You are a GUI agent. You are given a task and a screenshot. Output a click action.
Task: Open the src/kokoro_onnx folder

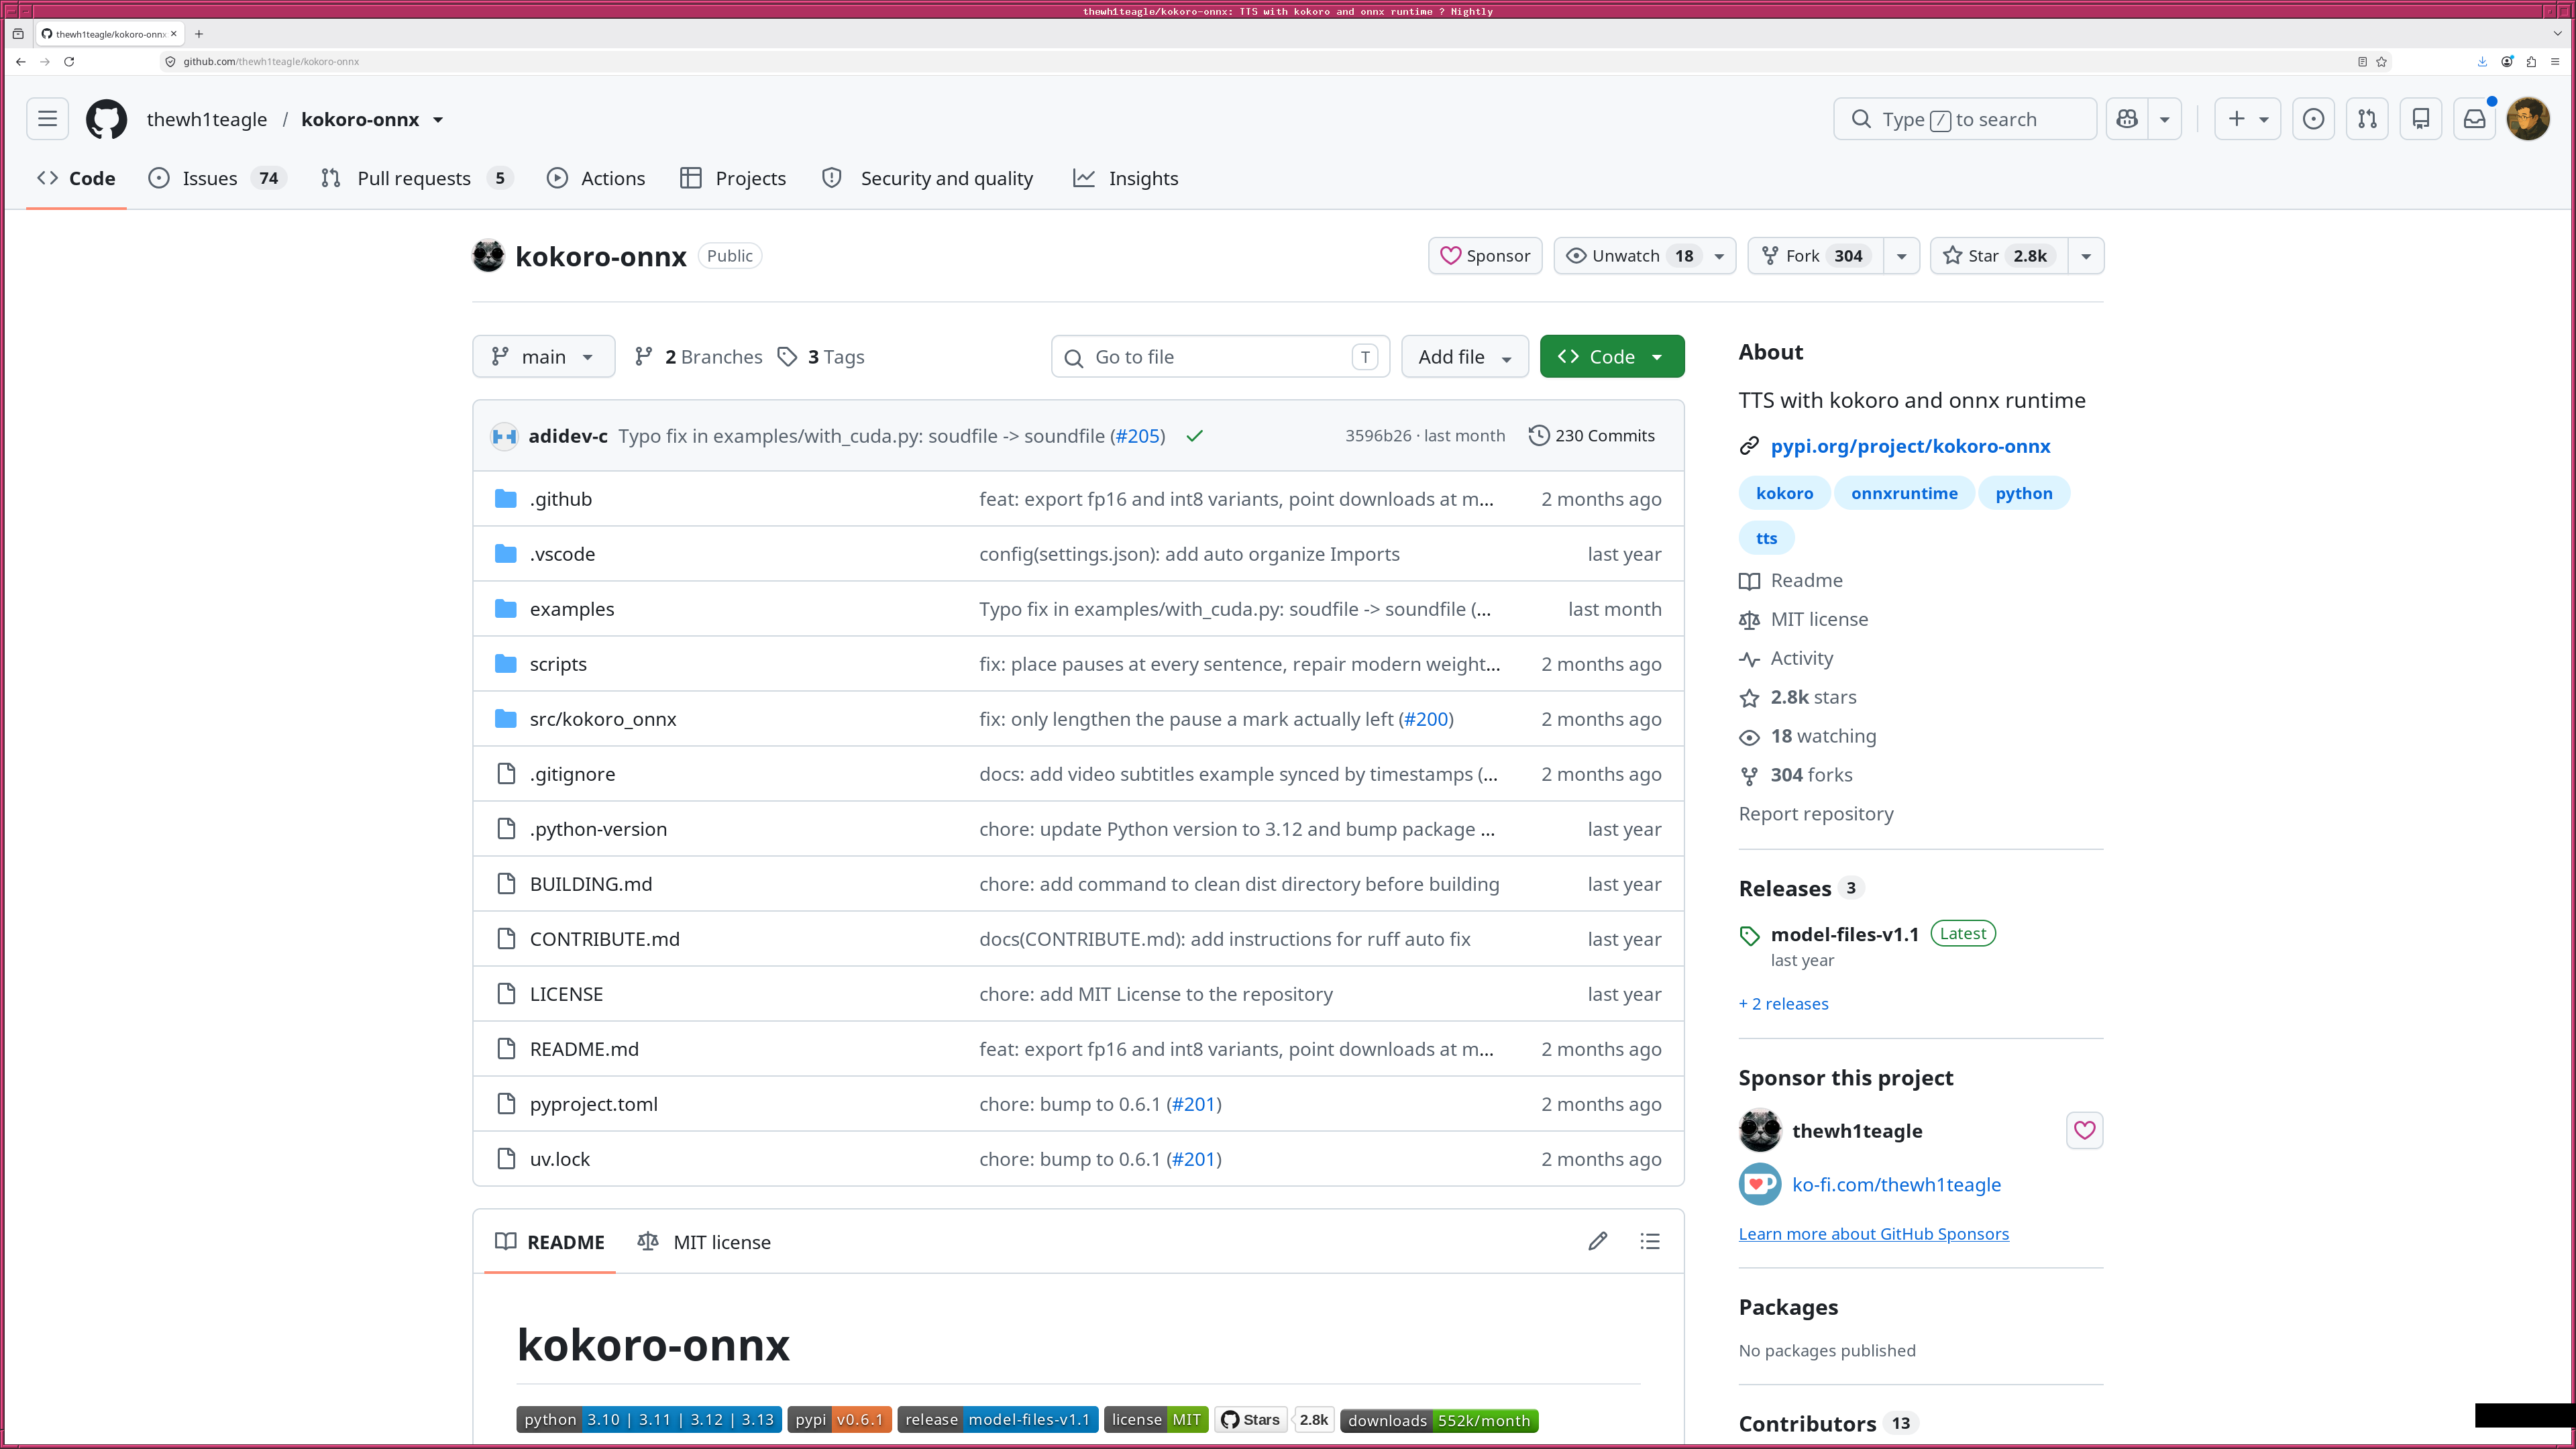[x=603, y=719]
